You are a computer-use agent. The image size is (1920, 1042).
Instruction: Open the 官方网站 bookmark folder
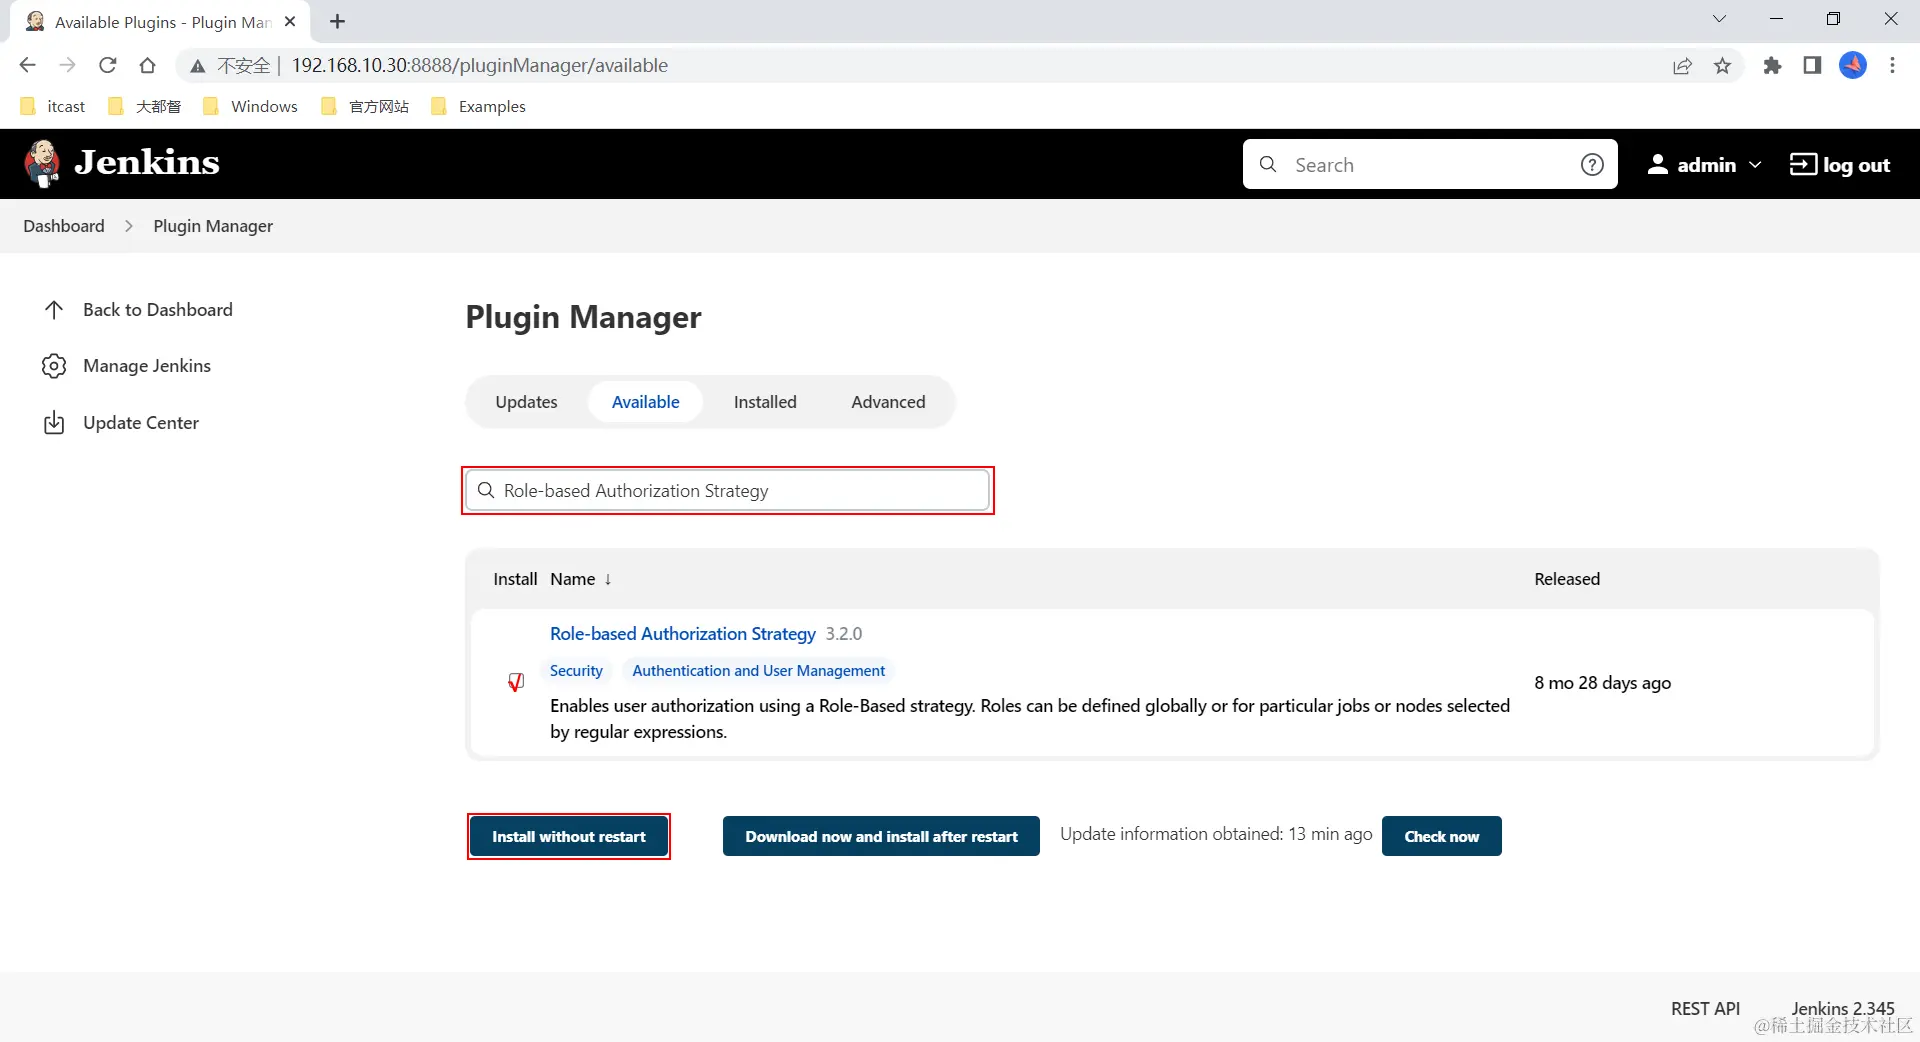(365, 106)
